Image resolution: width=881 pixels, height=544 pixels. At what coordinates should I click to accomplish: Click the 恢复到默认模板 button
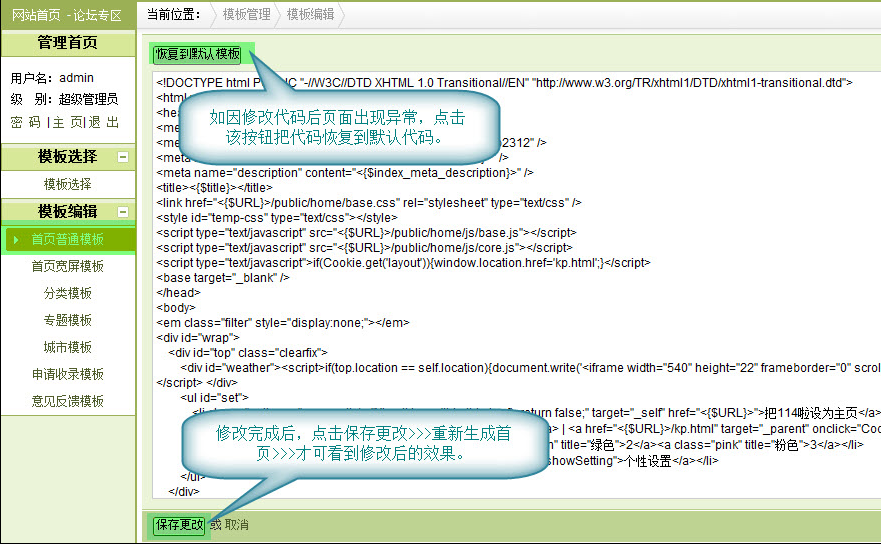[197, 54]
